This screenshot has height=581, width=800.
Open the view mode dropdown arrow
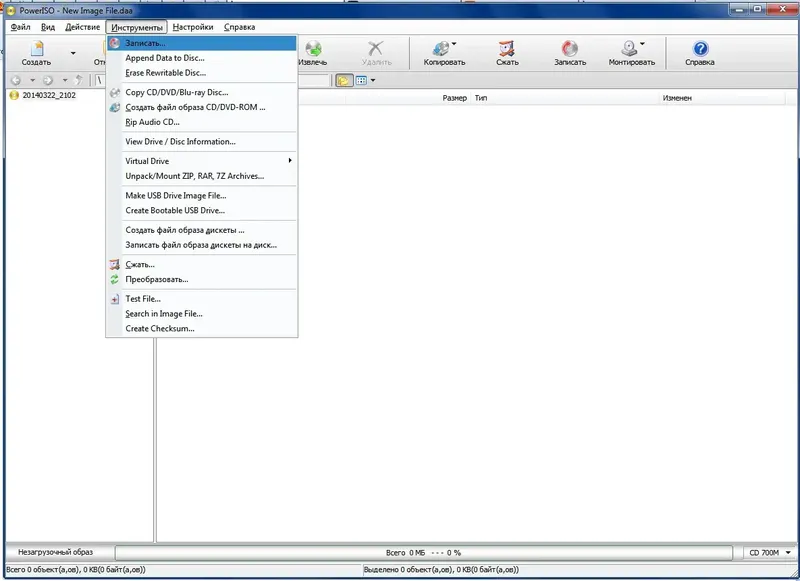tap(373, 80)
